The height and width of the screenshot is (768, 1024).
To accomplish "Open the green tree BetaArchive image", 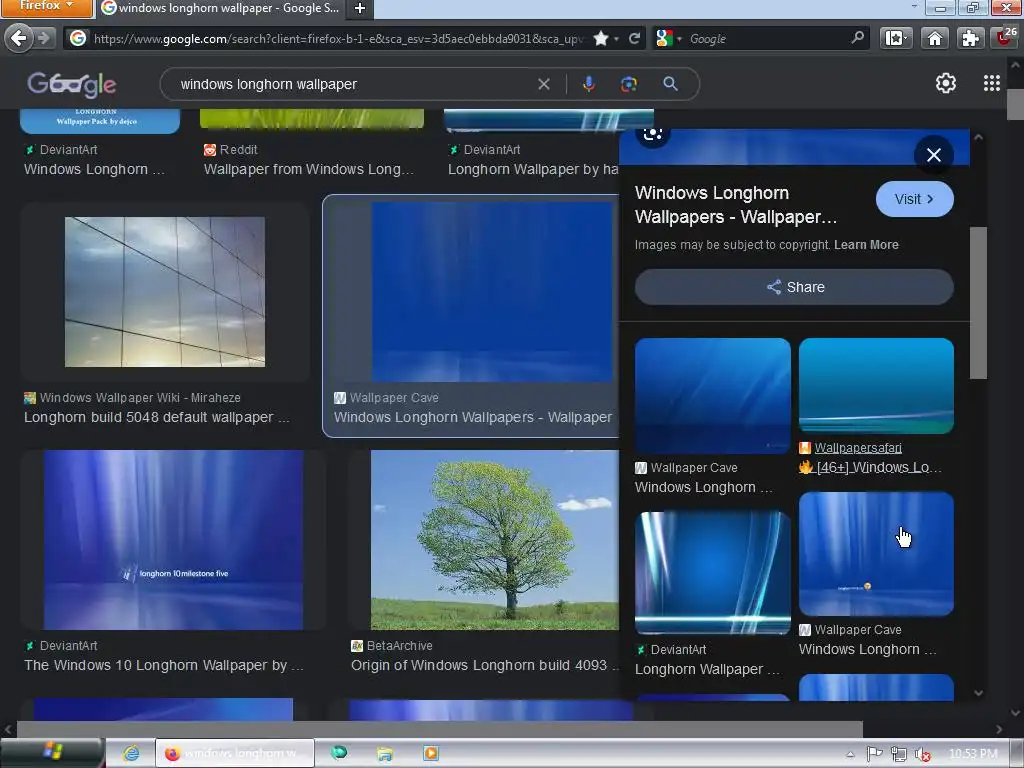I will pos(494,539).
